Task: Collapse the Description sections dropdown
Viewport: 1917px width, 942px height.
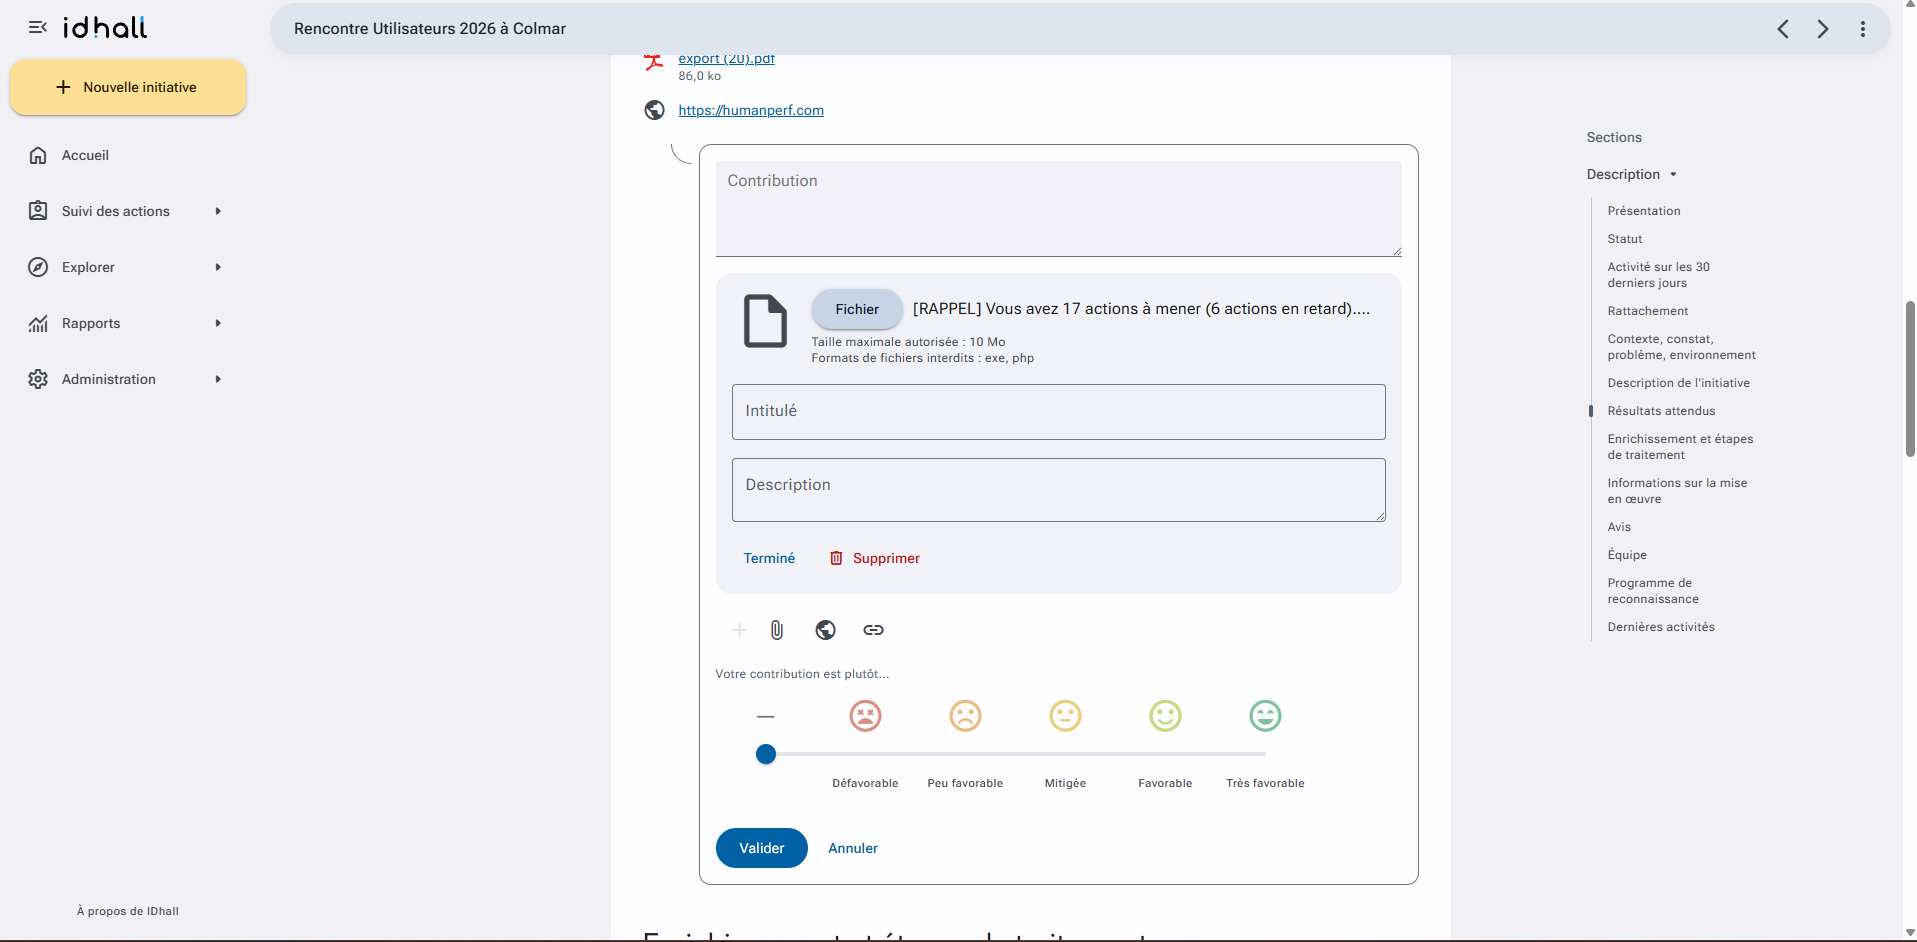Action: 1673,175
